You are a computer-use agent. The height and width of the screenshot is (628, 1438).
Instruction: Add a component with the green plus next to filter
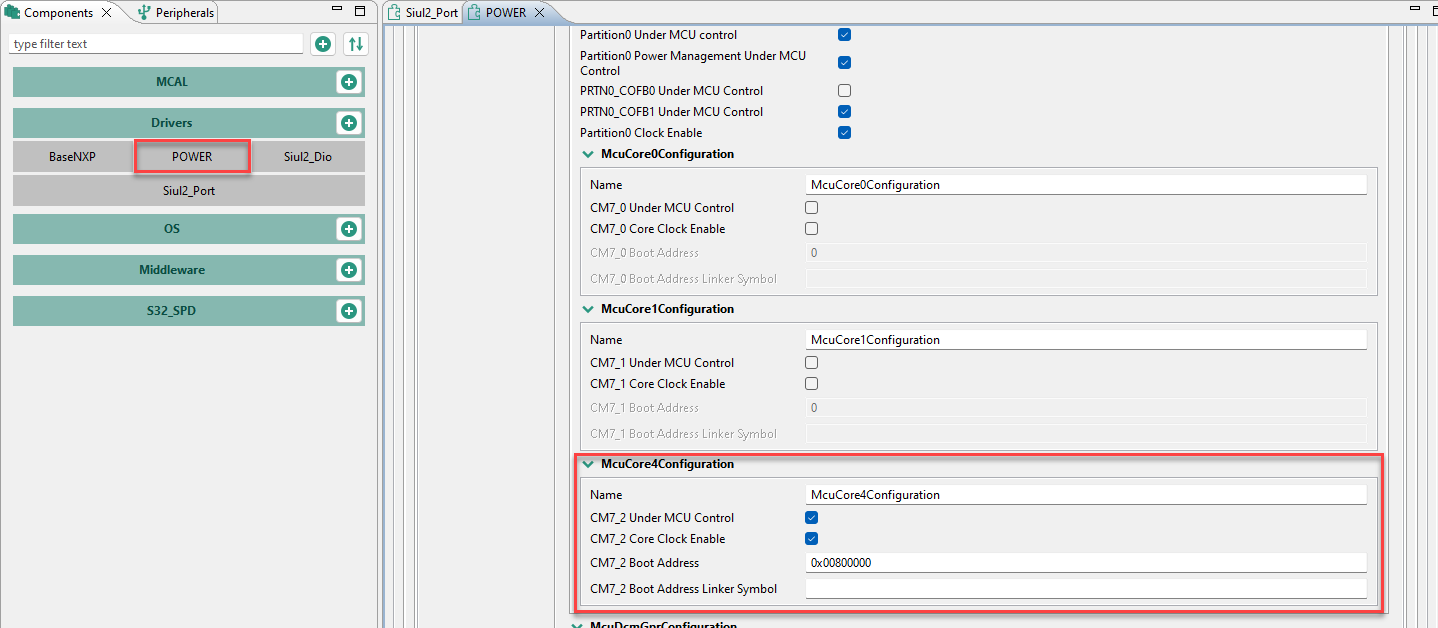(323, 44)
